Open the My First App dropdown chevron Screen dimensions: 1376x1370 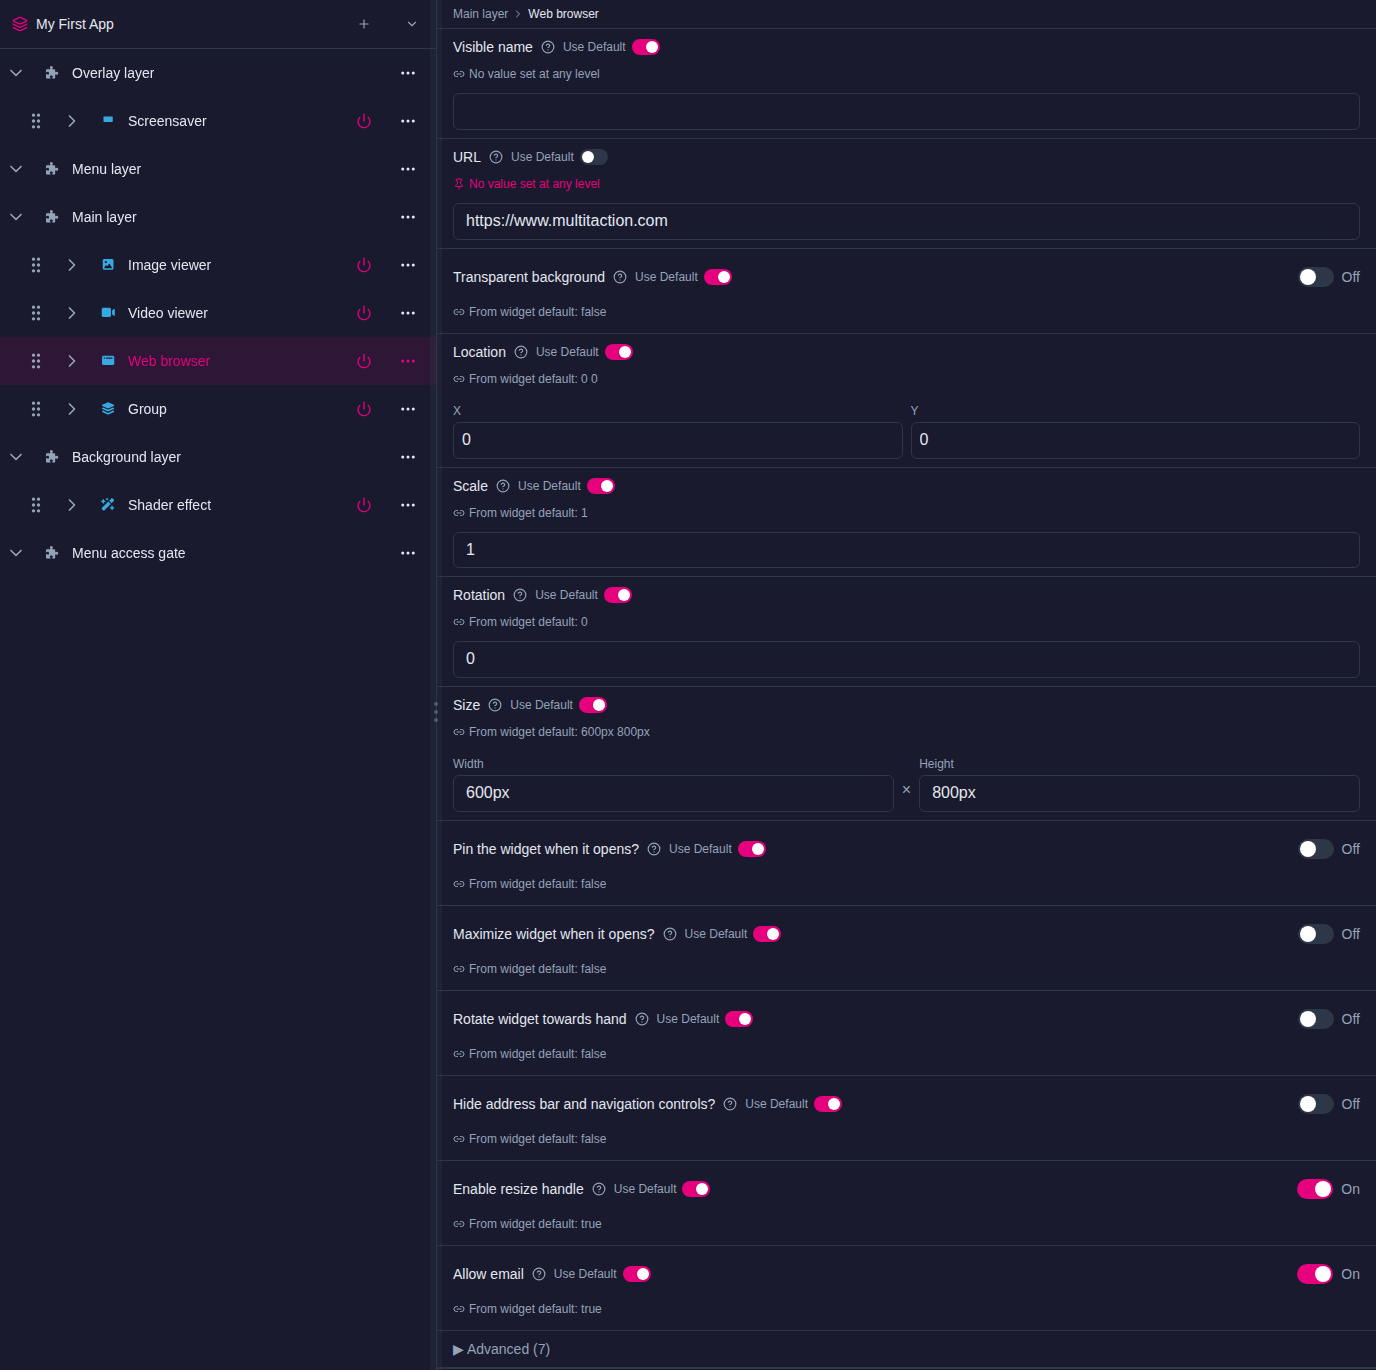[412, 24]
